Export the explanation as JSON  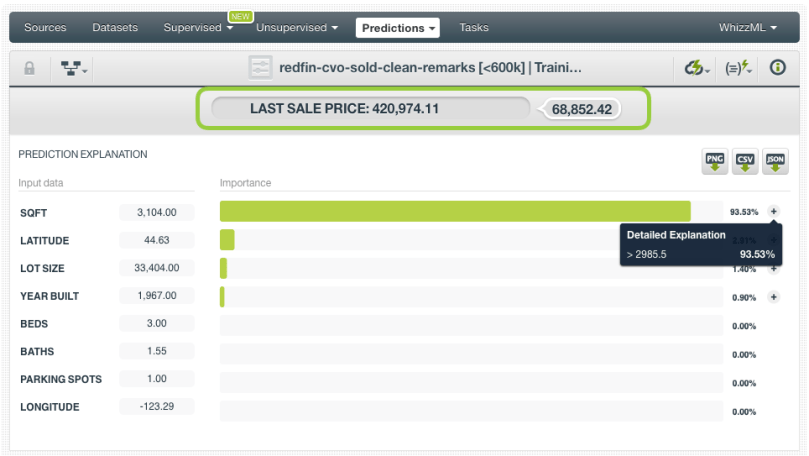coord(775,162)
